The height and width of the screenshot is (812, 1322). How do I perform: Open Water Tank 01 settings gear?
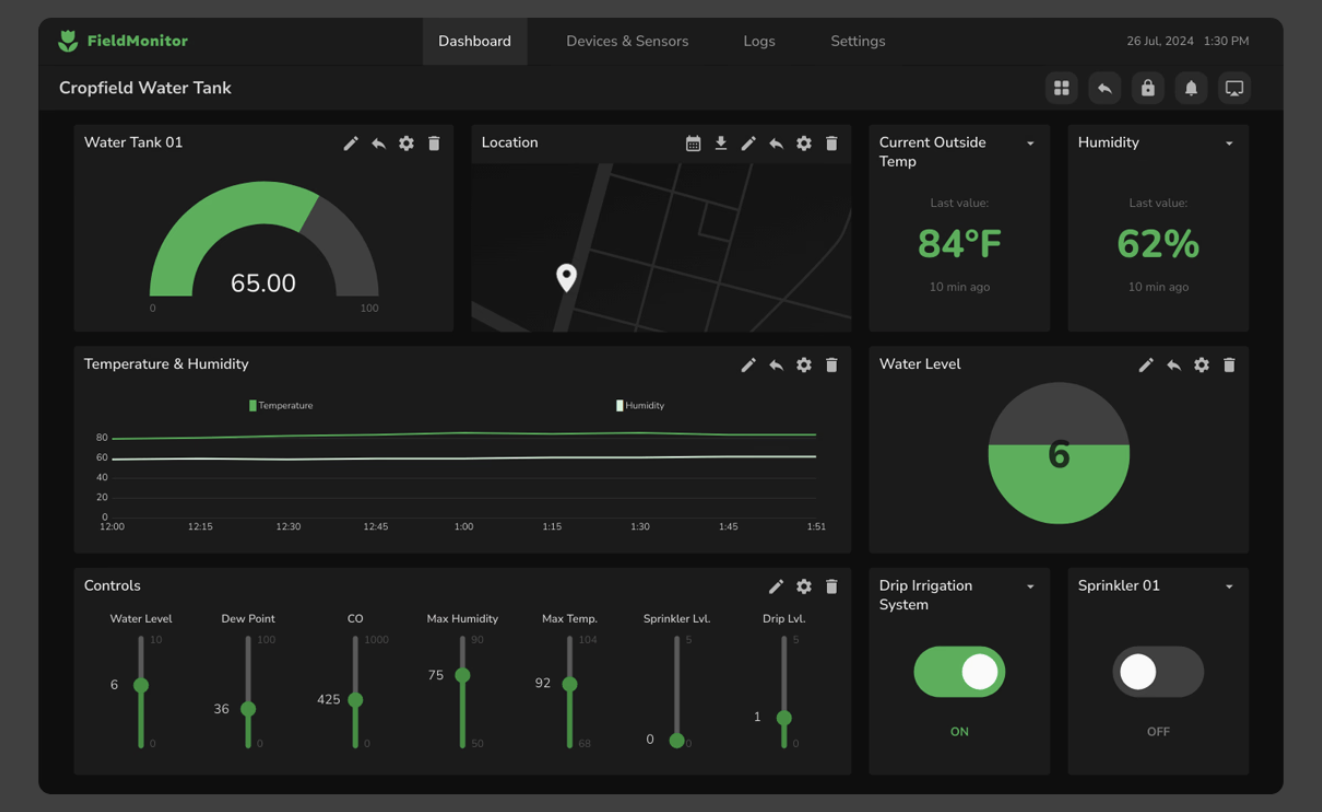pos(406,143)
